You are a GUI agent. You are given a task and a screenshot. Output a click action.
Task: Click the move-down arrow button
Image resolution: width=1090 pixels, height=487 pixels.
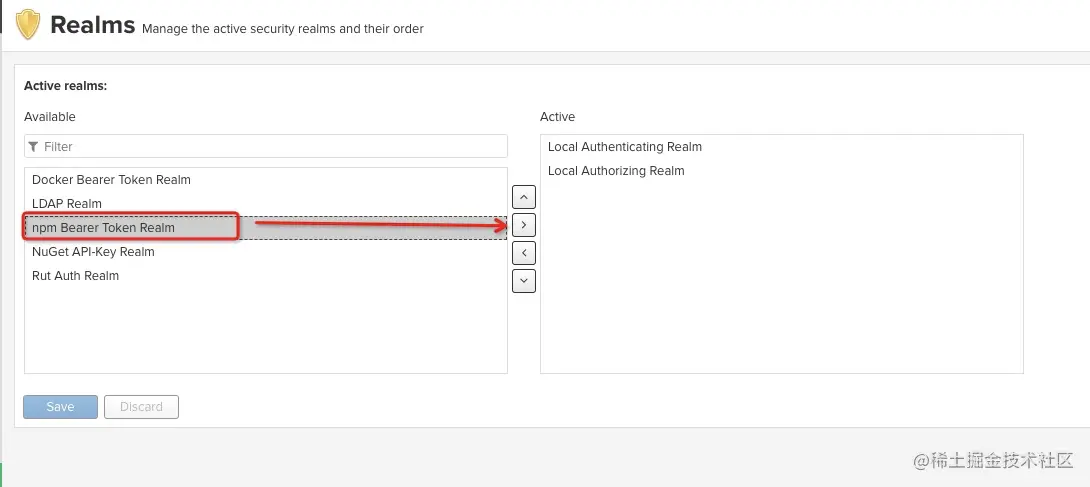(x=523, y=281)
